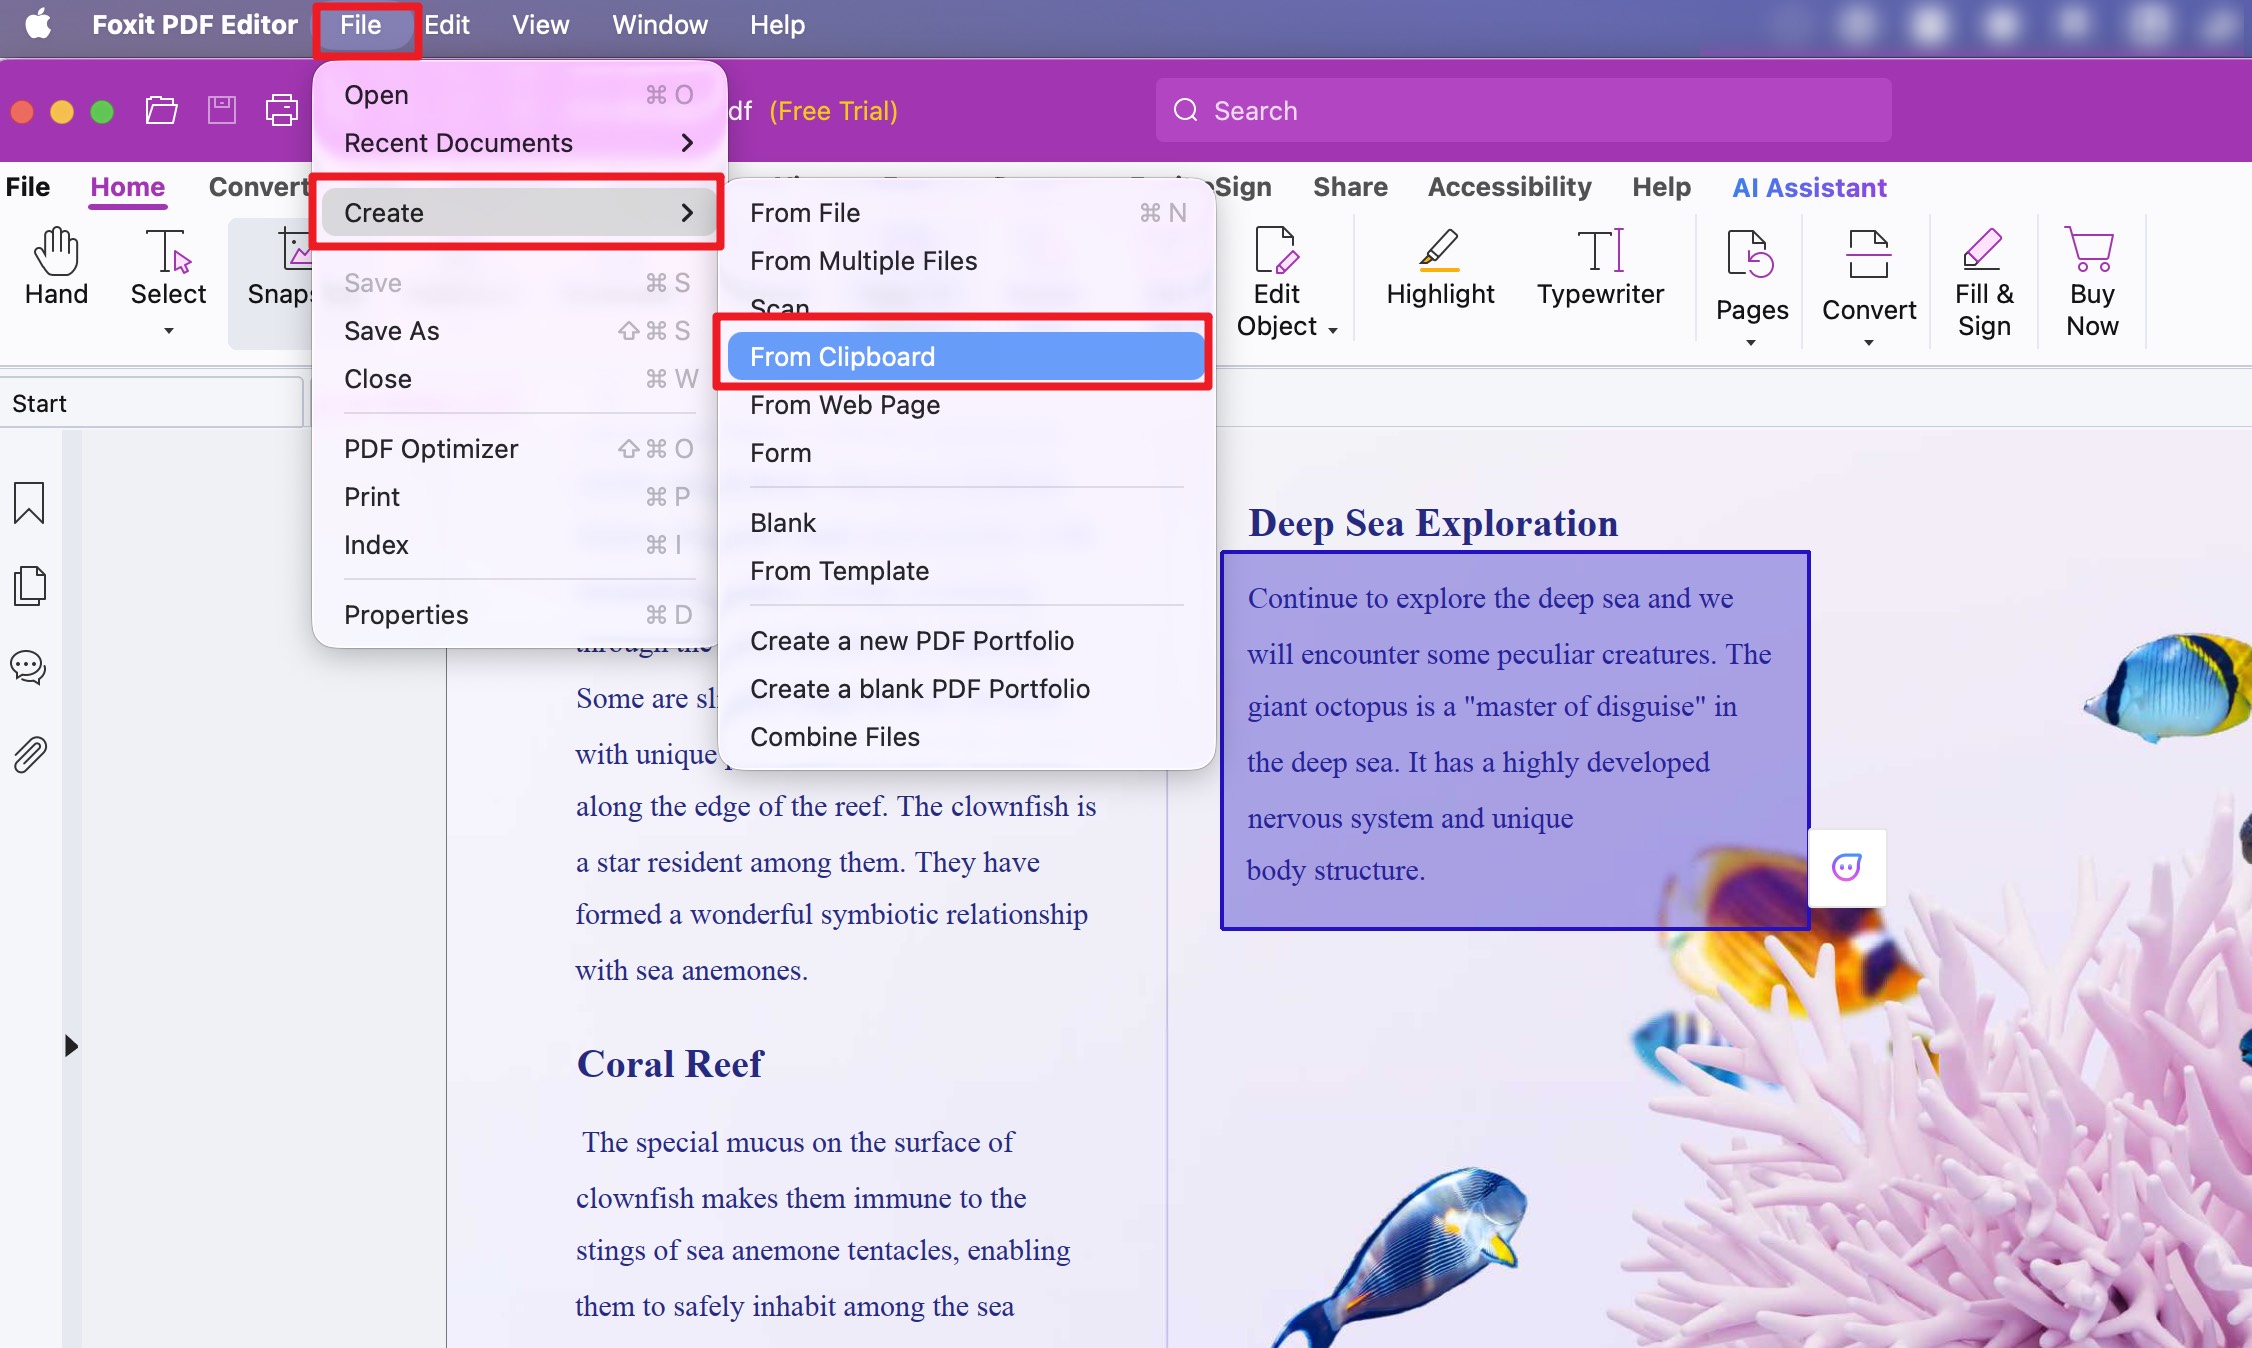This screenshot has height=1348, width=2252.
Task: Select Form in Create submenu
Action: (966, 453)
